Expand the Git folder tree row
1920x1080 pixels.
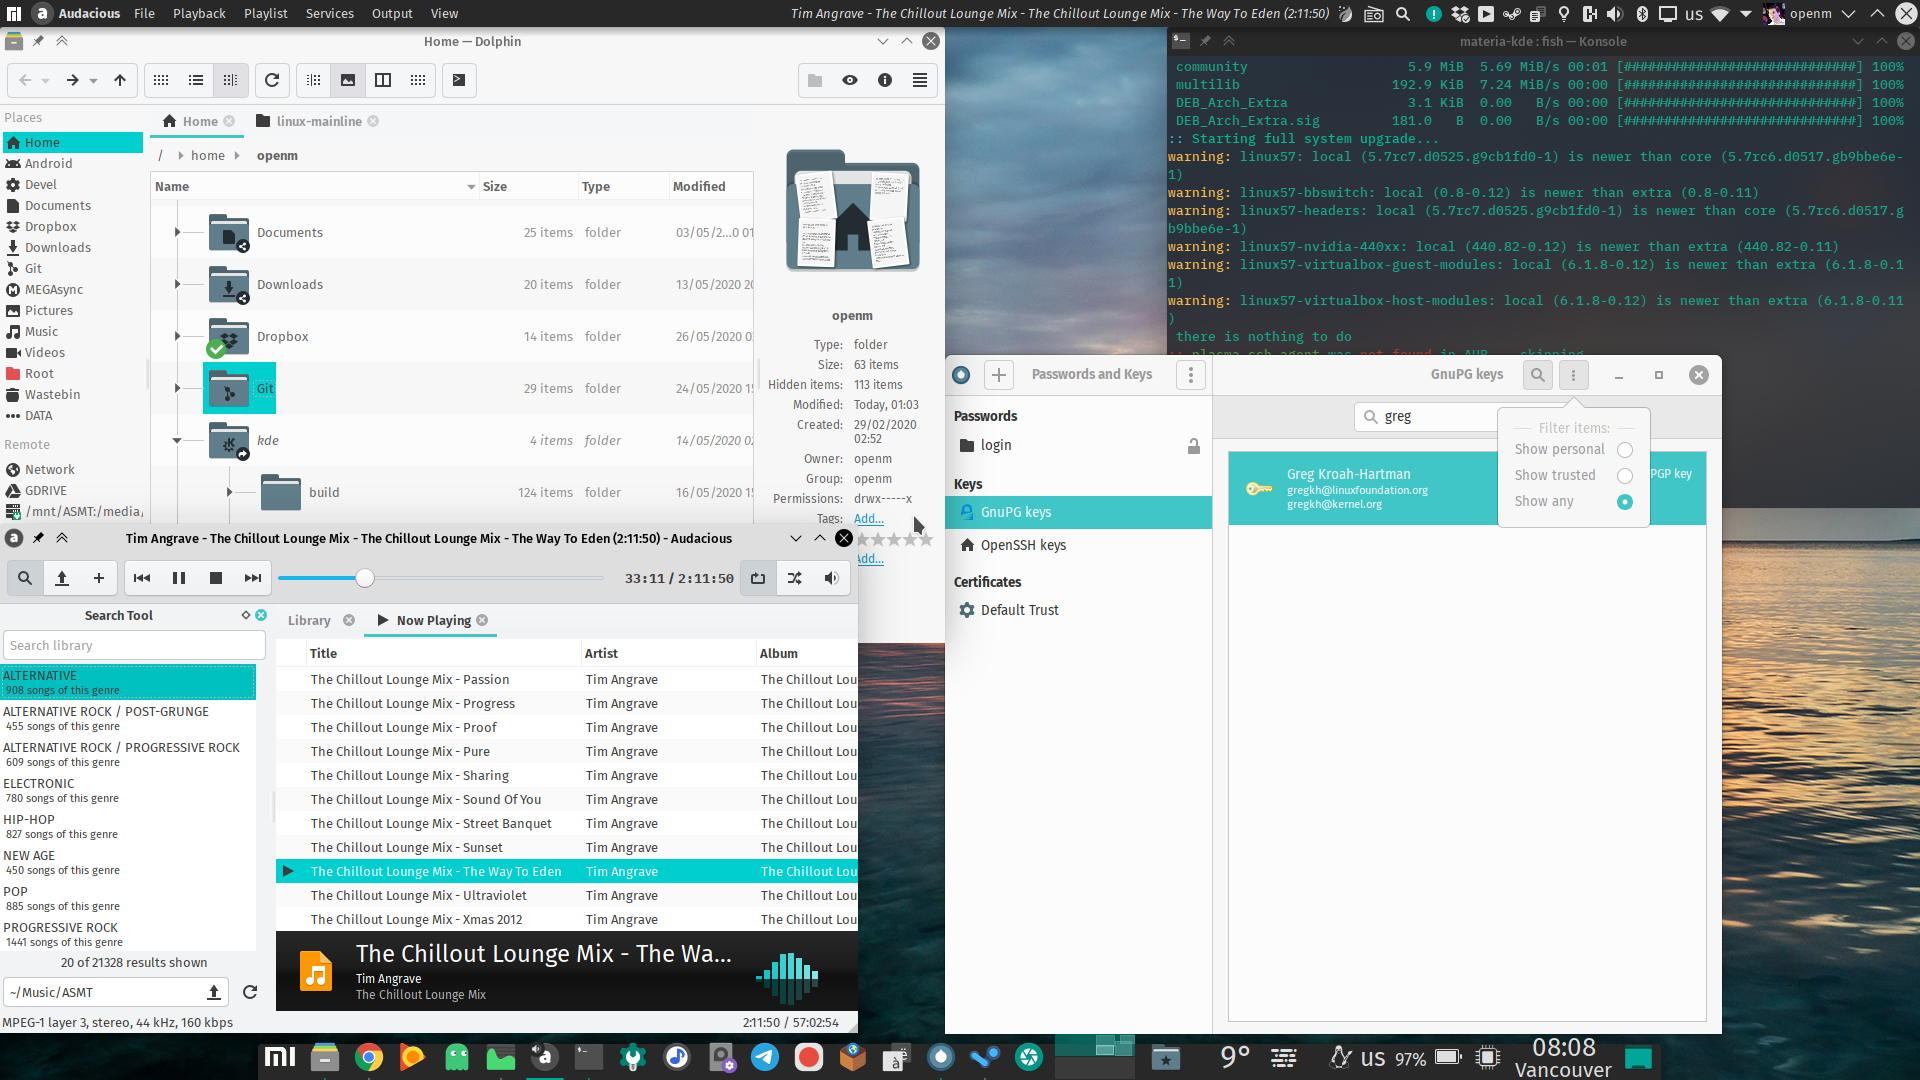click(x=177, y=388)
